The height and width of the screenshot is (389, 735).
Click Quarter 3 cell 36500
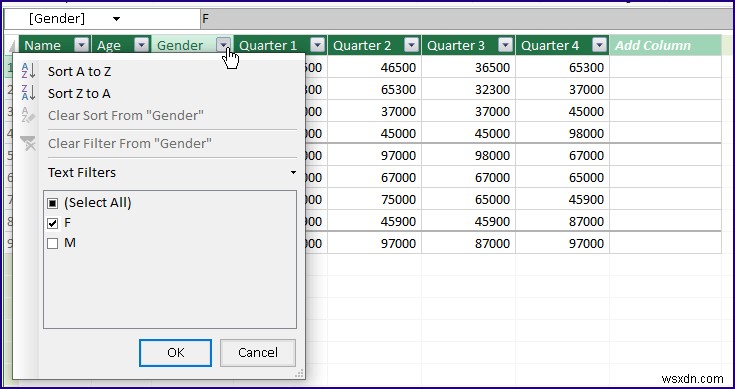click(x=468, y=67)
